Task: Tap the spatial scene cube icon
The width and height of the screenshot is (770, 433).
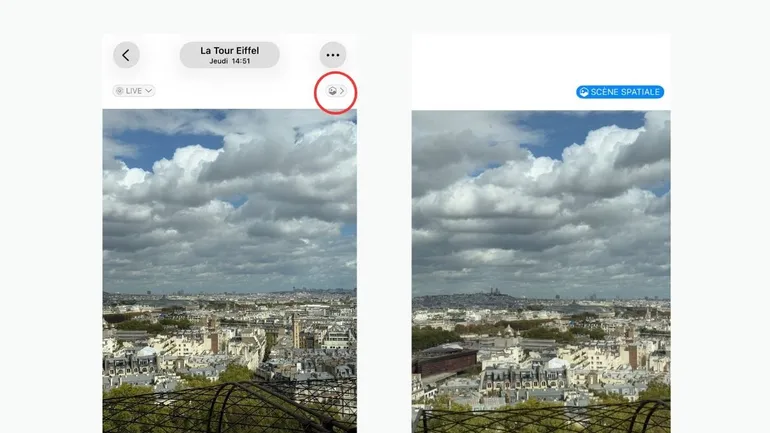Action: 336,91
